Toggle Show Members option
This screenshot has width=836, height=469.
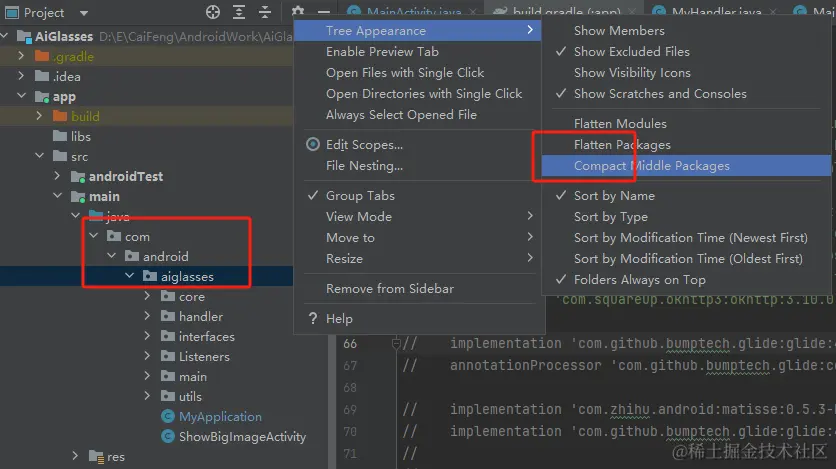pyautogui.click(x=619, y=31)
